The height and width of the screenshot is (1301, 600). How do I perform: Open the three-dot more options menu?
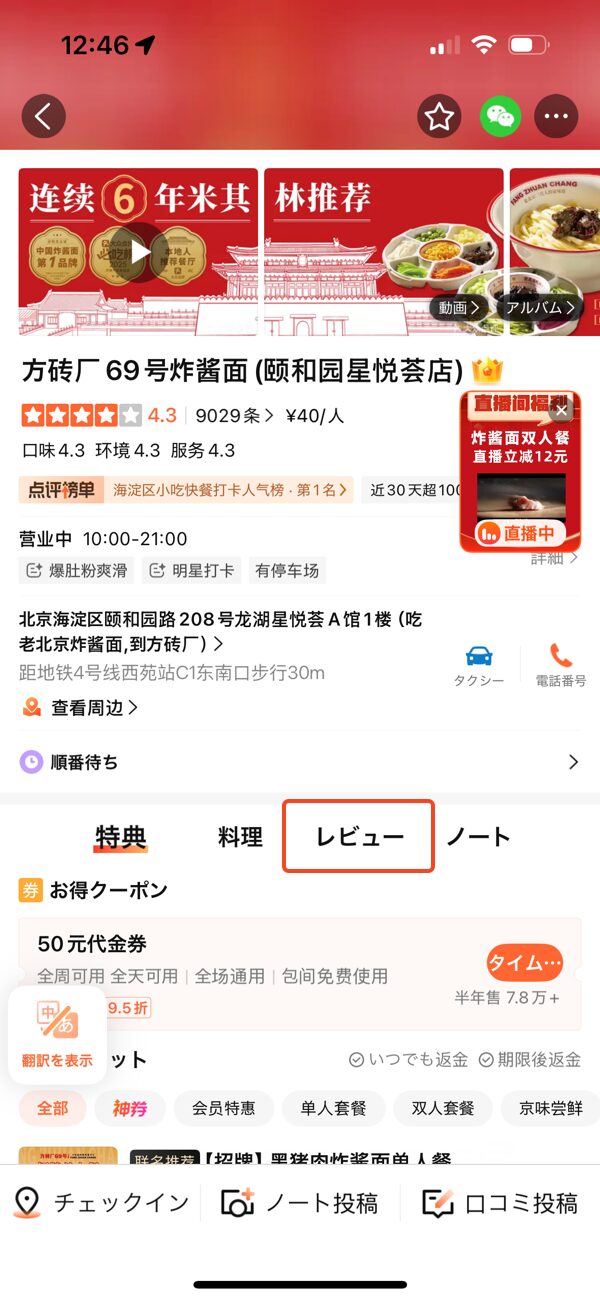[x=557, y=117]
